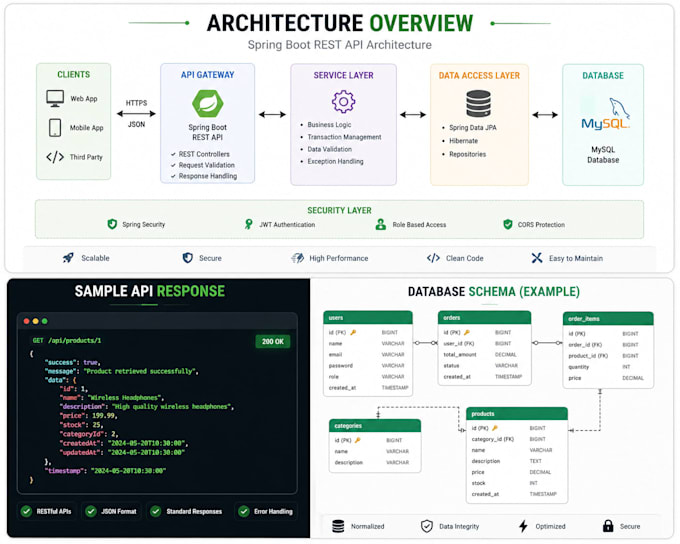Click the "Wireless Headphones" name value
The width and height of the screenshot is (680, 544).
coord(125,397)
